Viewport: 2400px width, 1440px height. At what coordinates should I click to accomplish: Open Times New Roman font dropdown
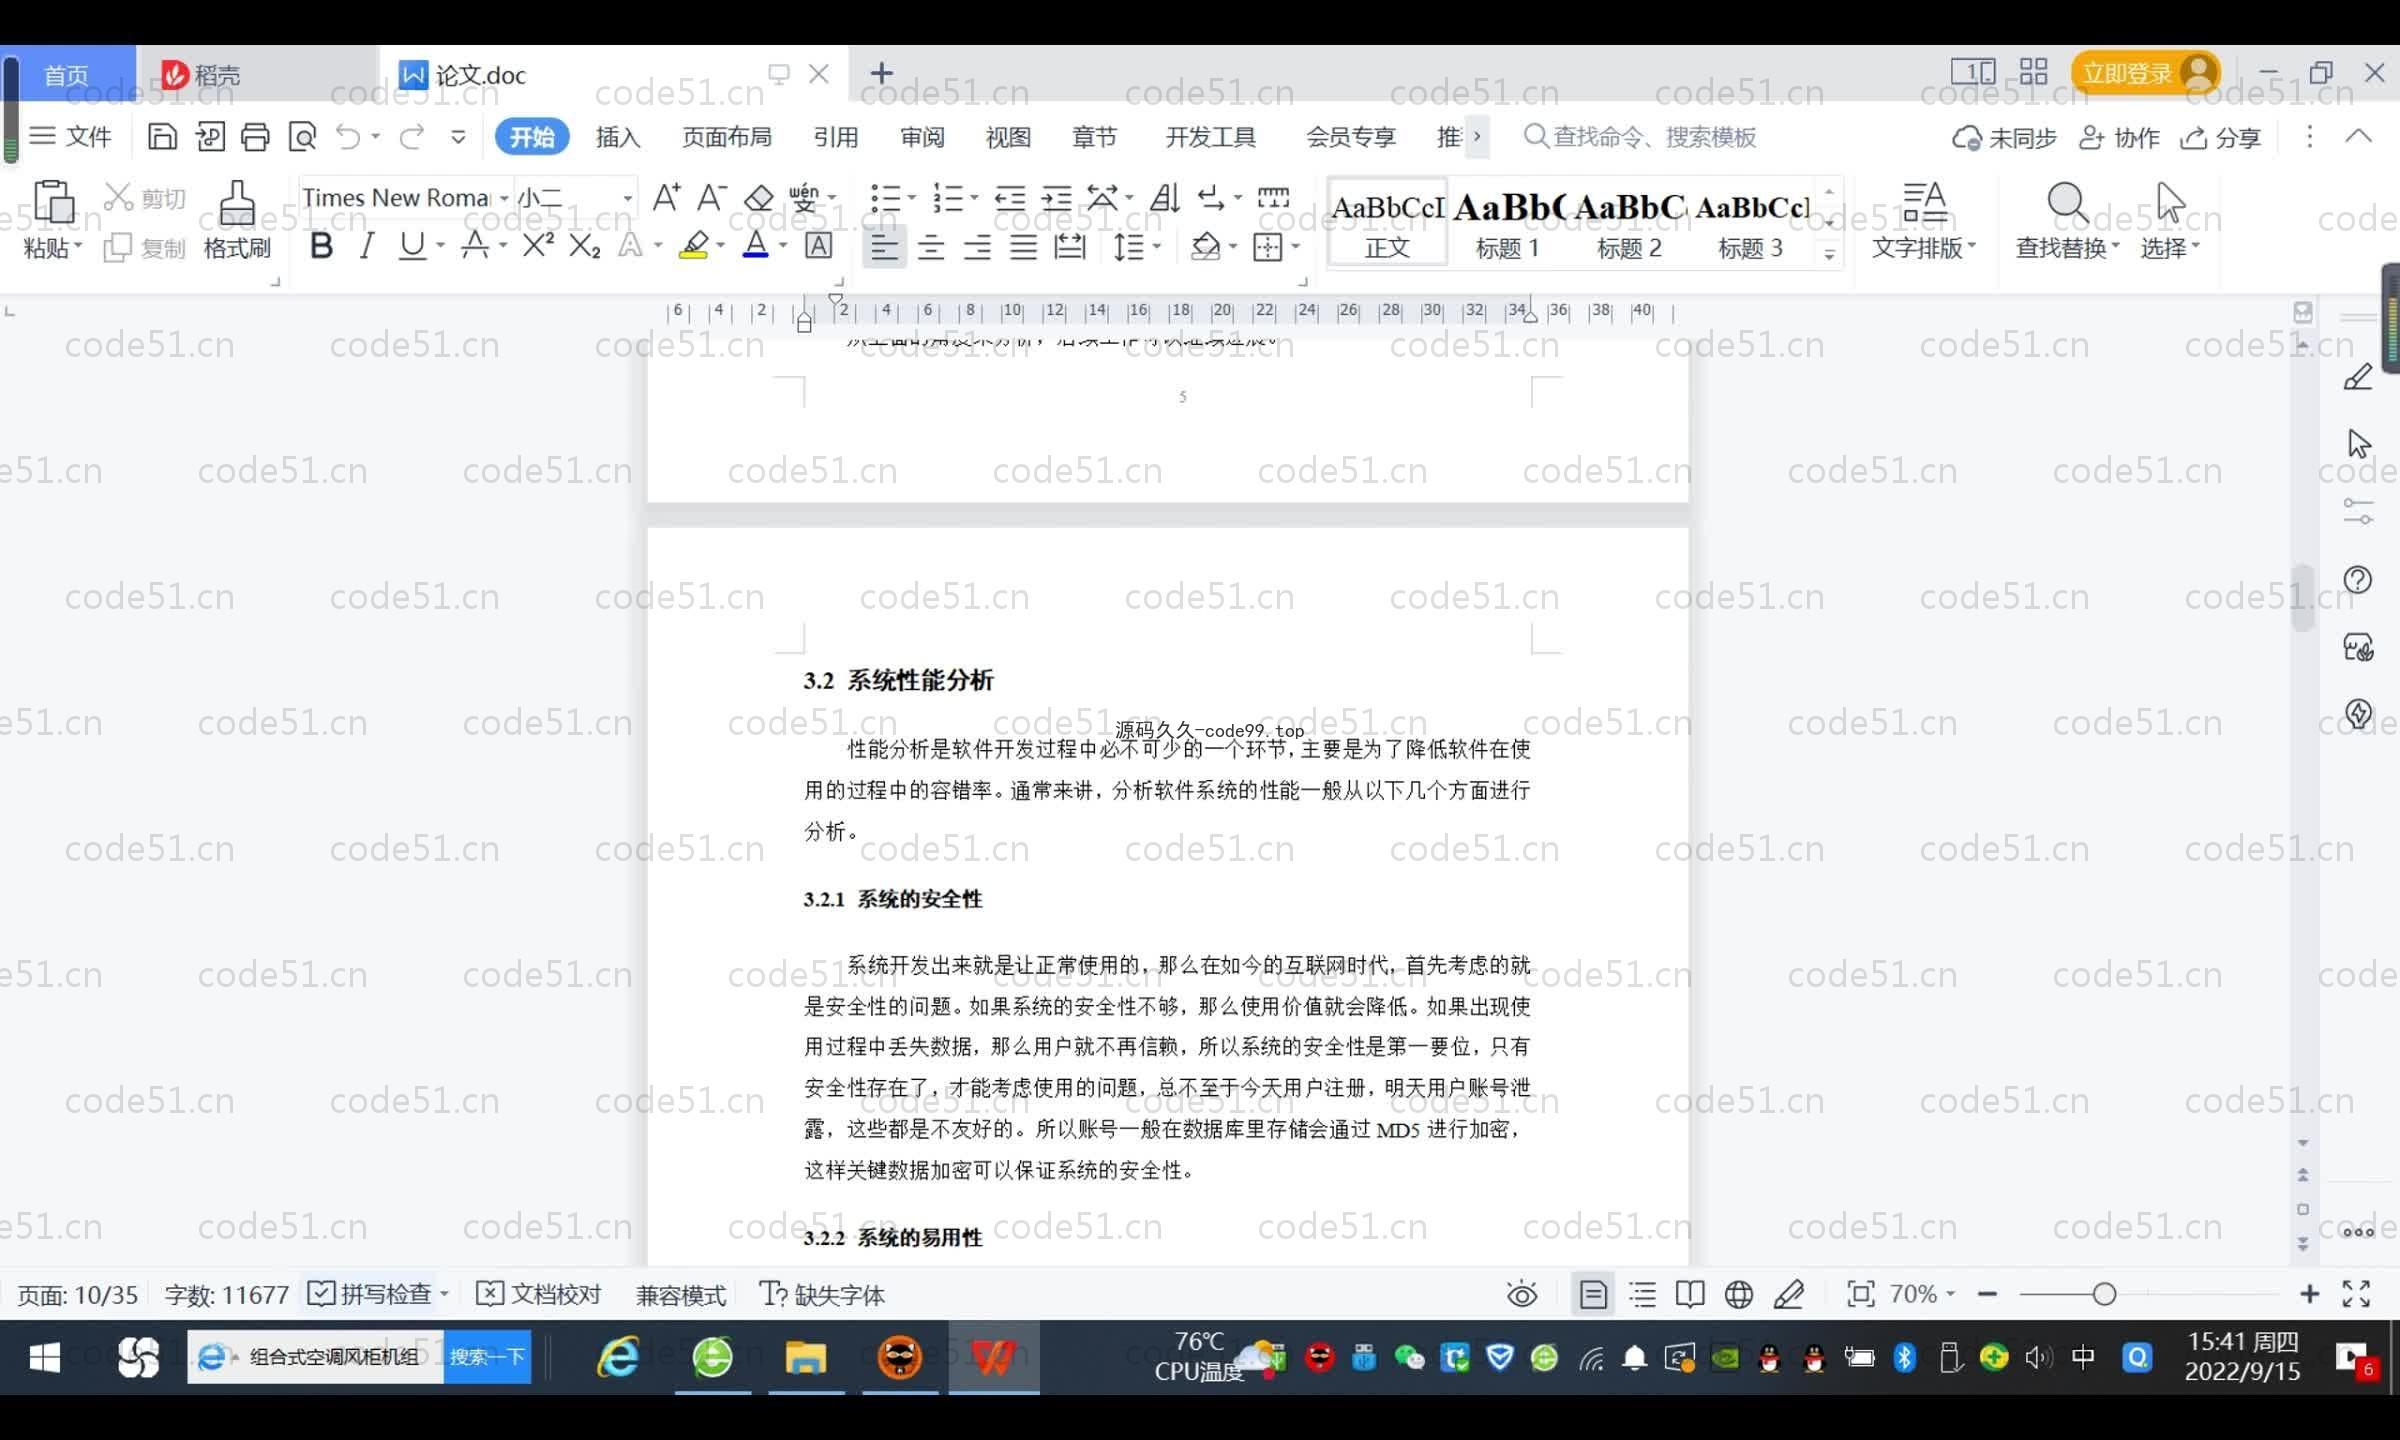pyautogui.click(x=504, y=198)
